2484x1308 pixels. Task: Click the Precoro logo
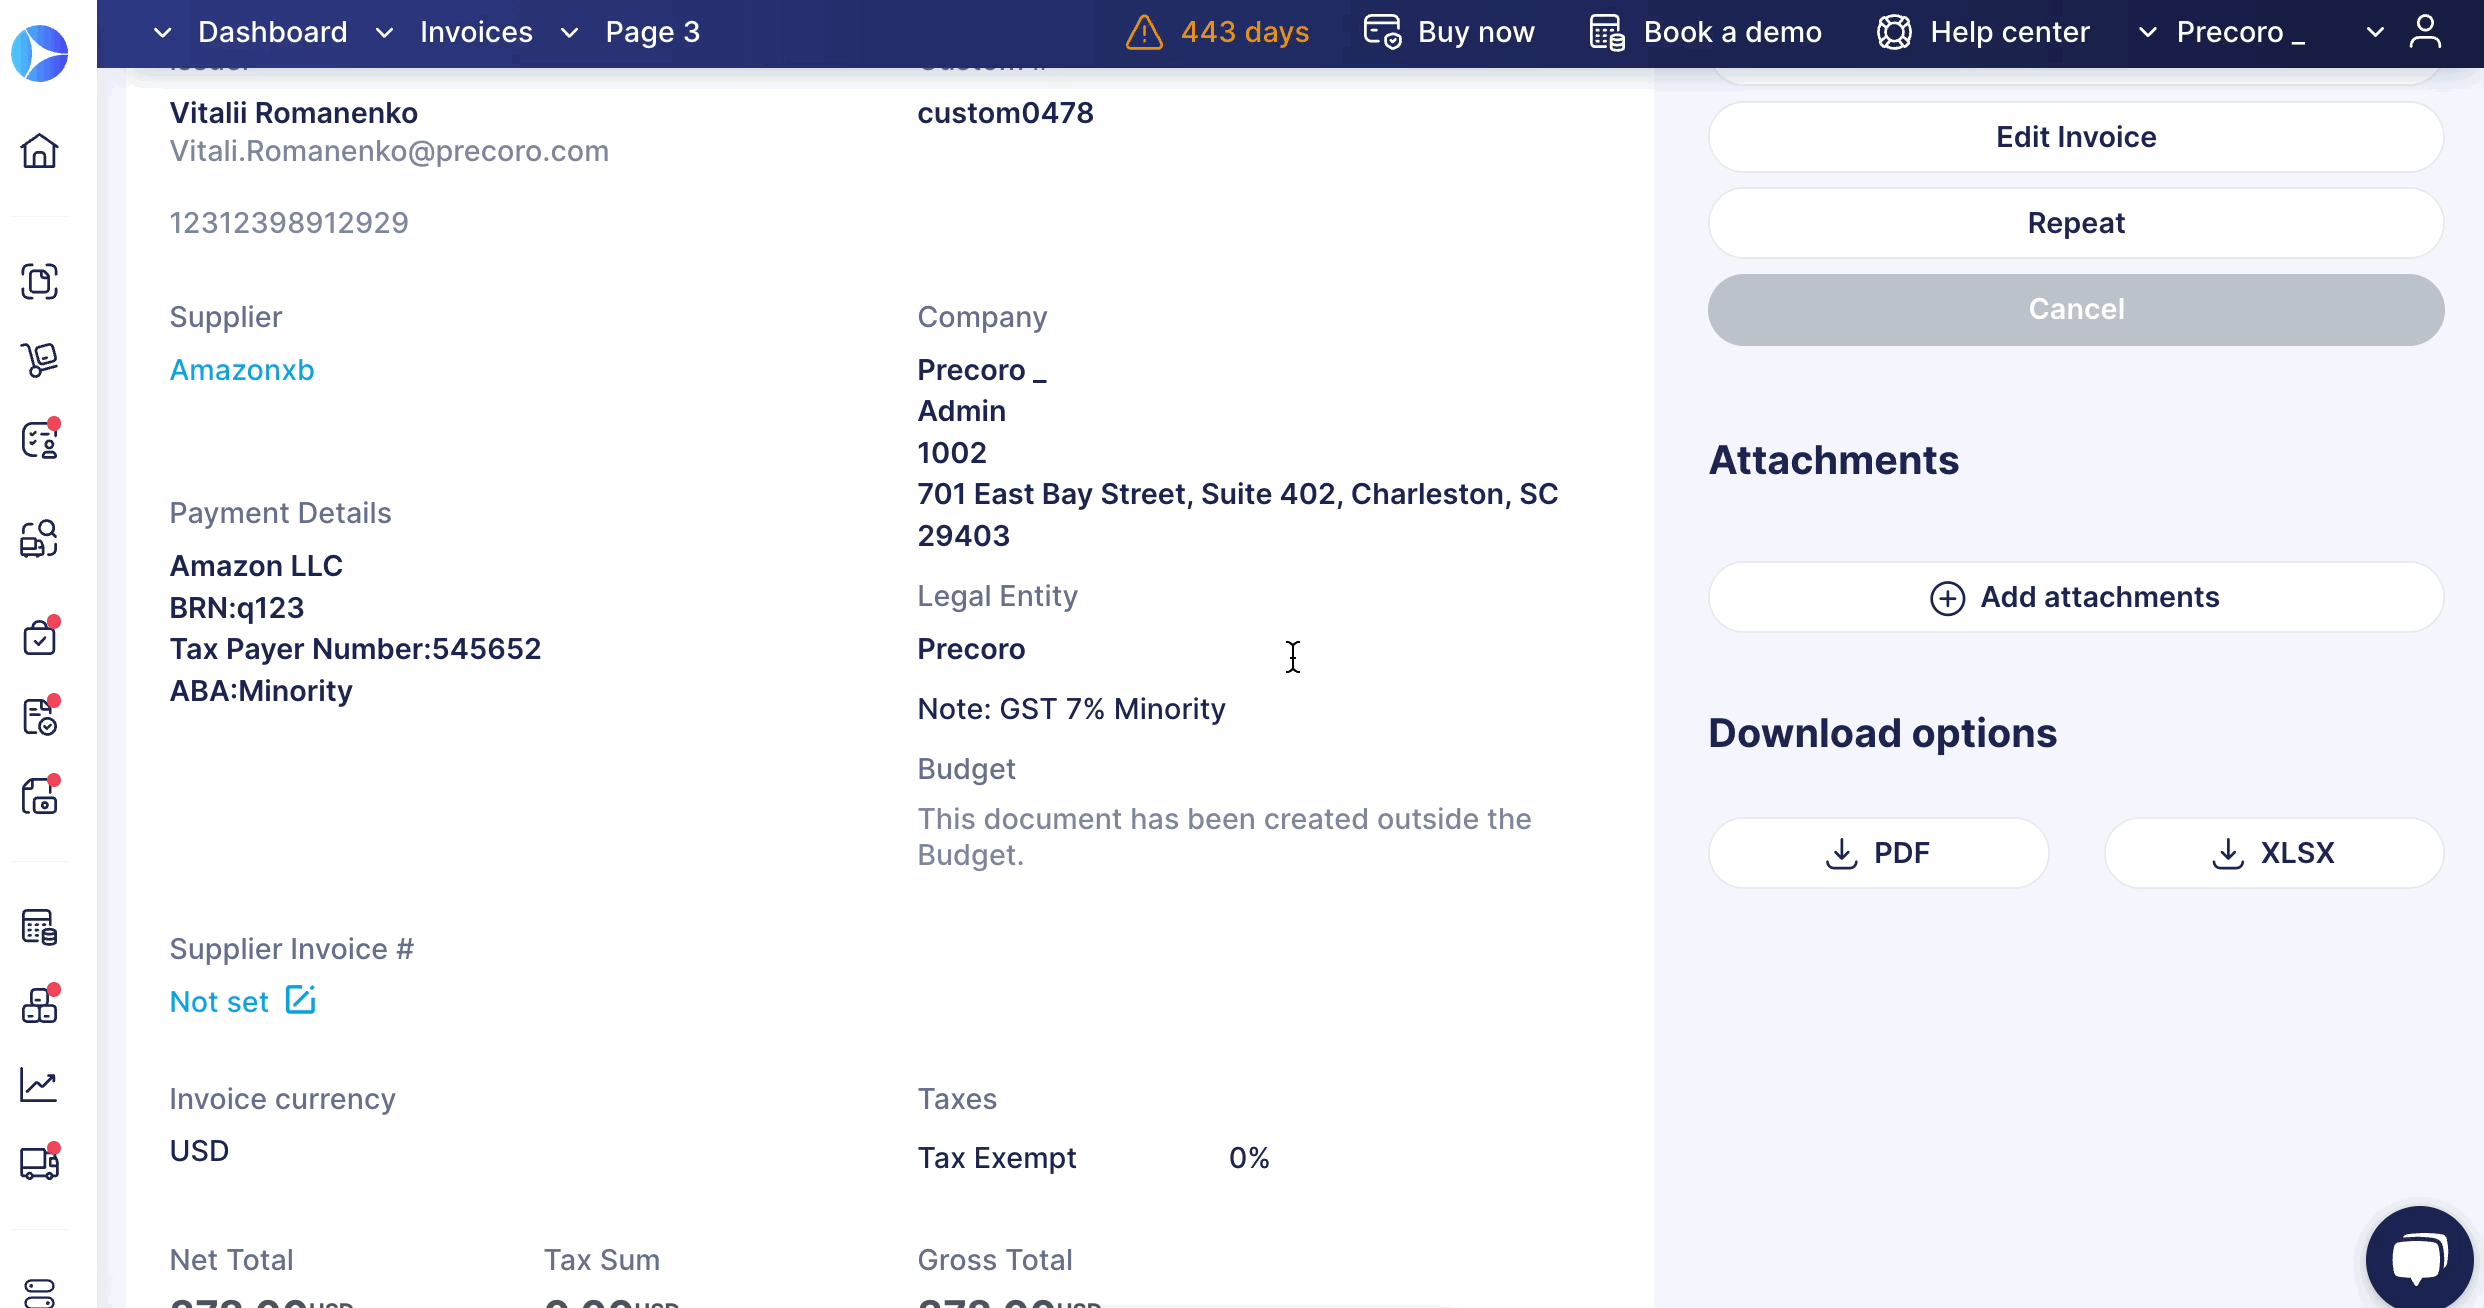click(39, 53)
